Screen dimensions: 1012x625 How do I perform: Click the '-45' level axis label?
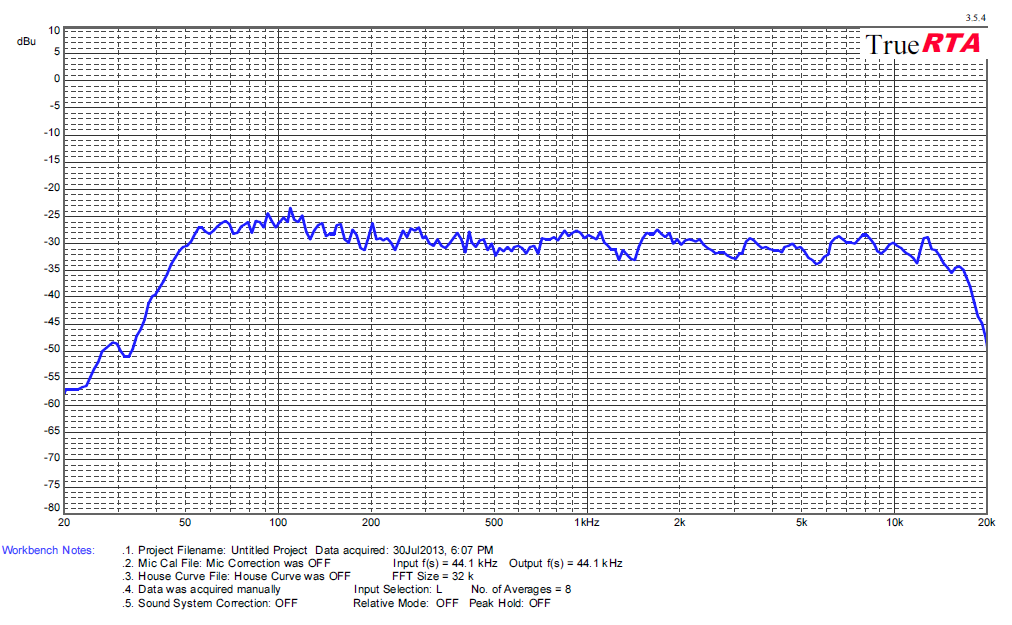pos(52,322)
